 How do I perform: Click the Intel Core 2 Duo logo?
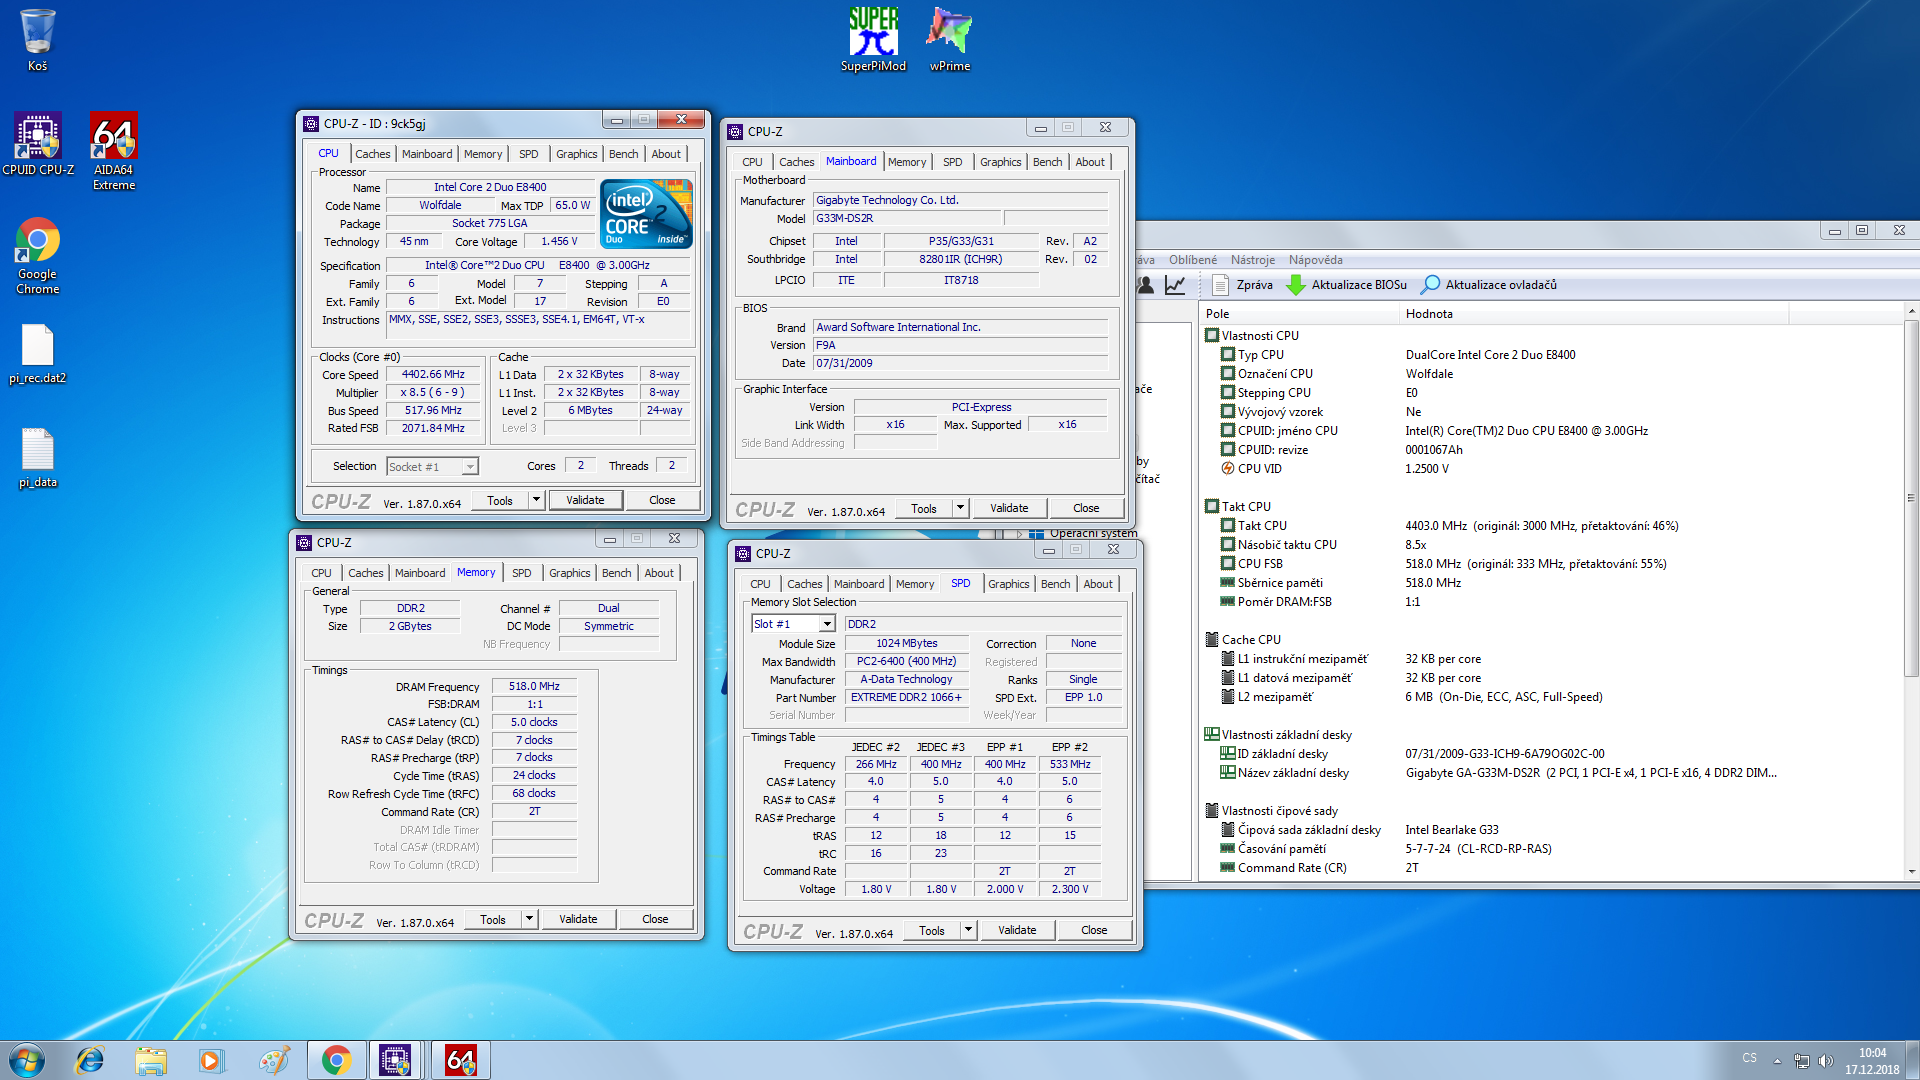coord(646,214)
